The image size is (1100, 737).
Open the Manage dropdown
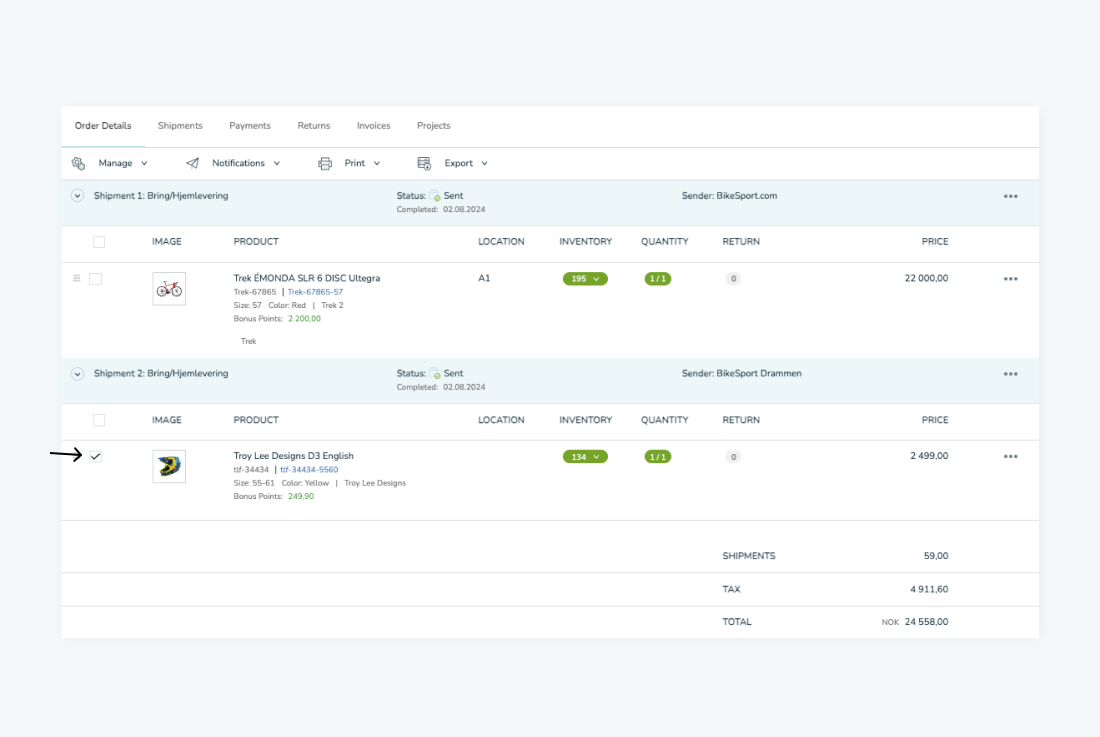tap(123, 163)
